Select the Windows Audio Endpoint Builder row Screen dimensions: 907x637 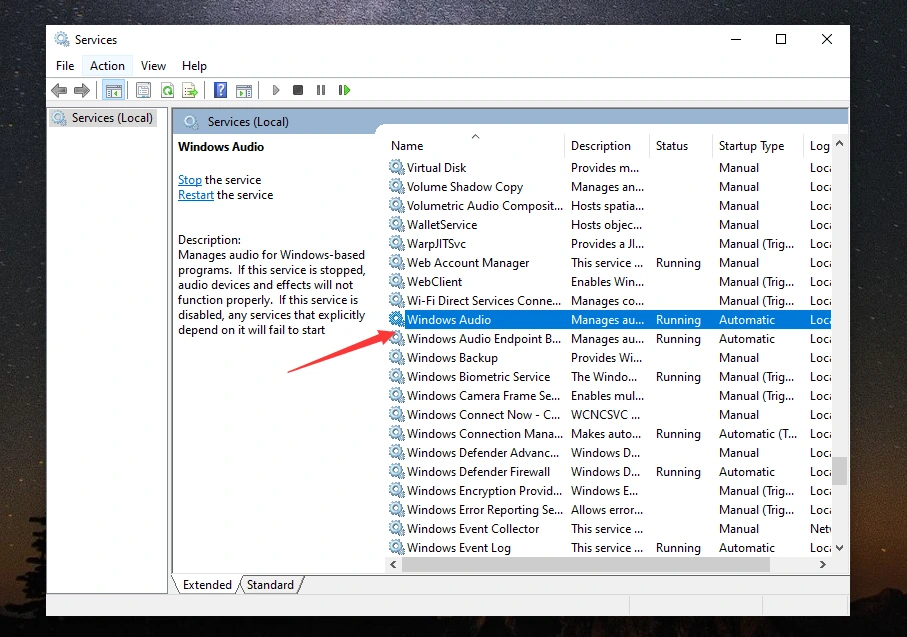pos(609,338)
